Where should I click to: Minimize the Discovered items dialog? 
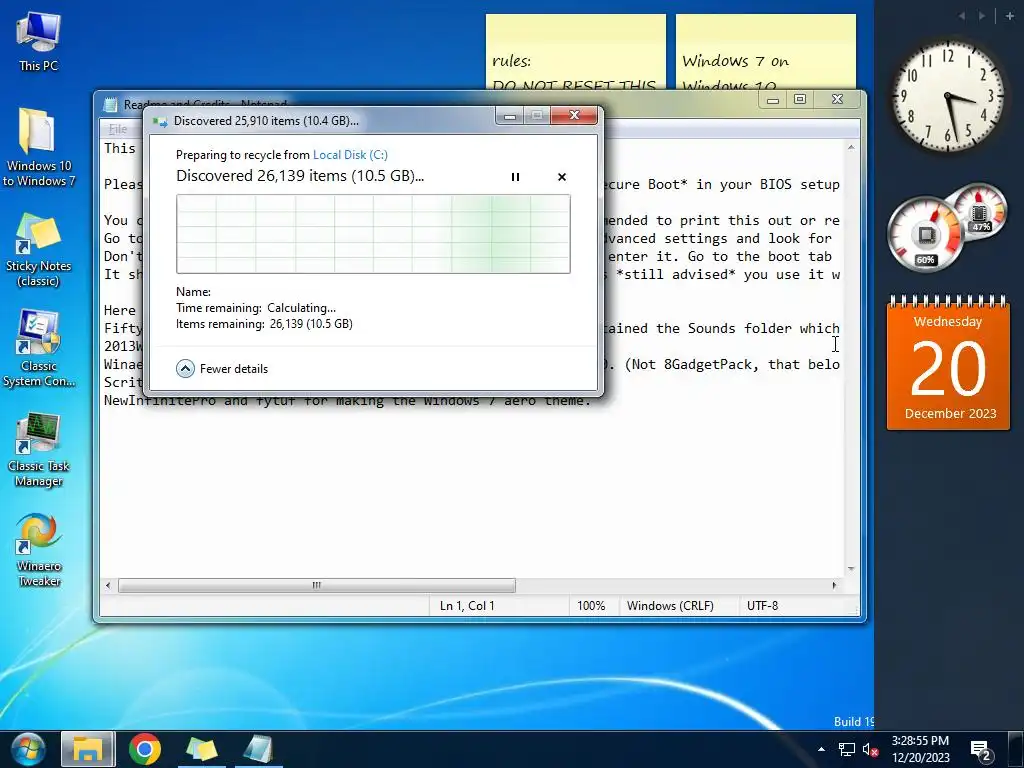point(510,116)
